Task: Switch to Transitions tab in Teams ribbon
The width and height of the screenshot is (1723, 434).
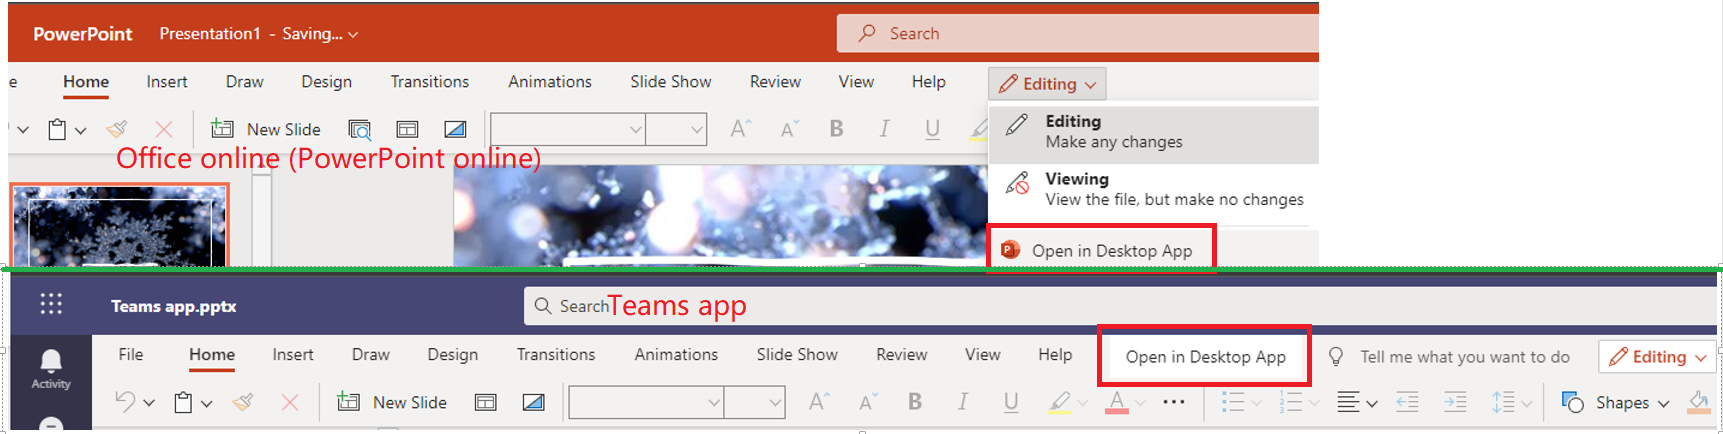Action: pyautogui.click(x=556, y=354)
